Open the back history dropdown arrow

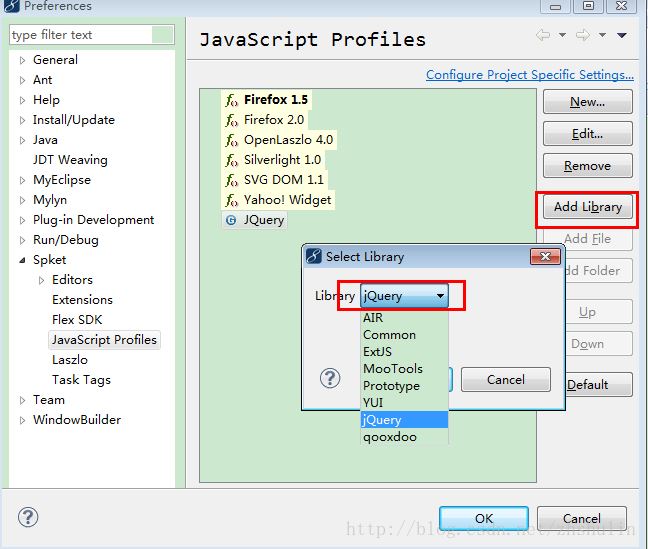pos(562,35)
